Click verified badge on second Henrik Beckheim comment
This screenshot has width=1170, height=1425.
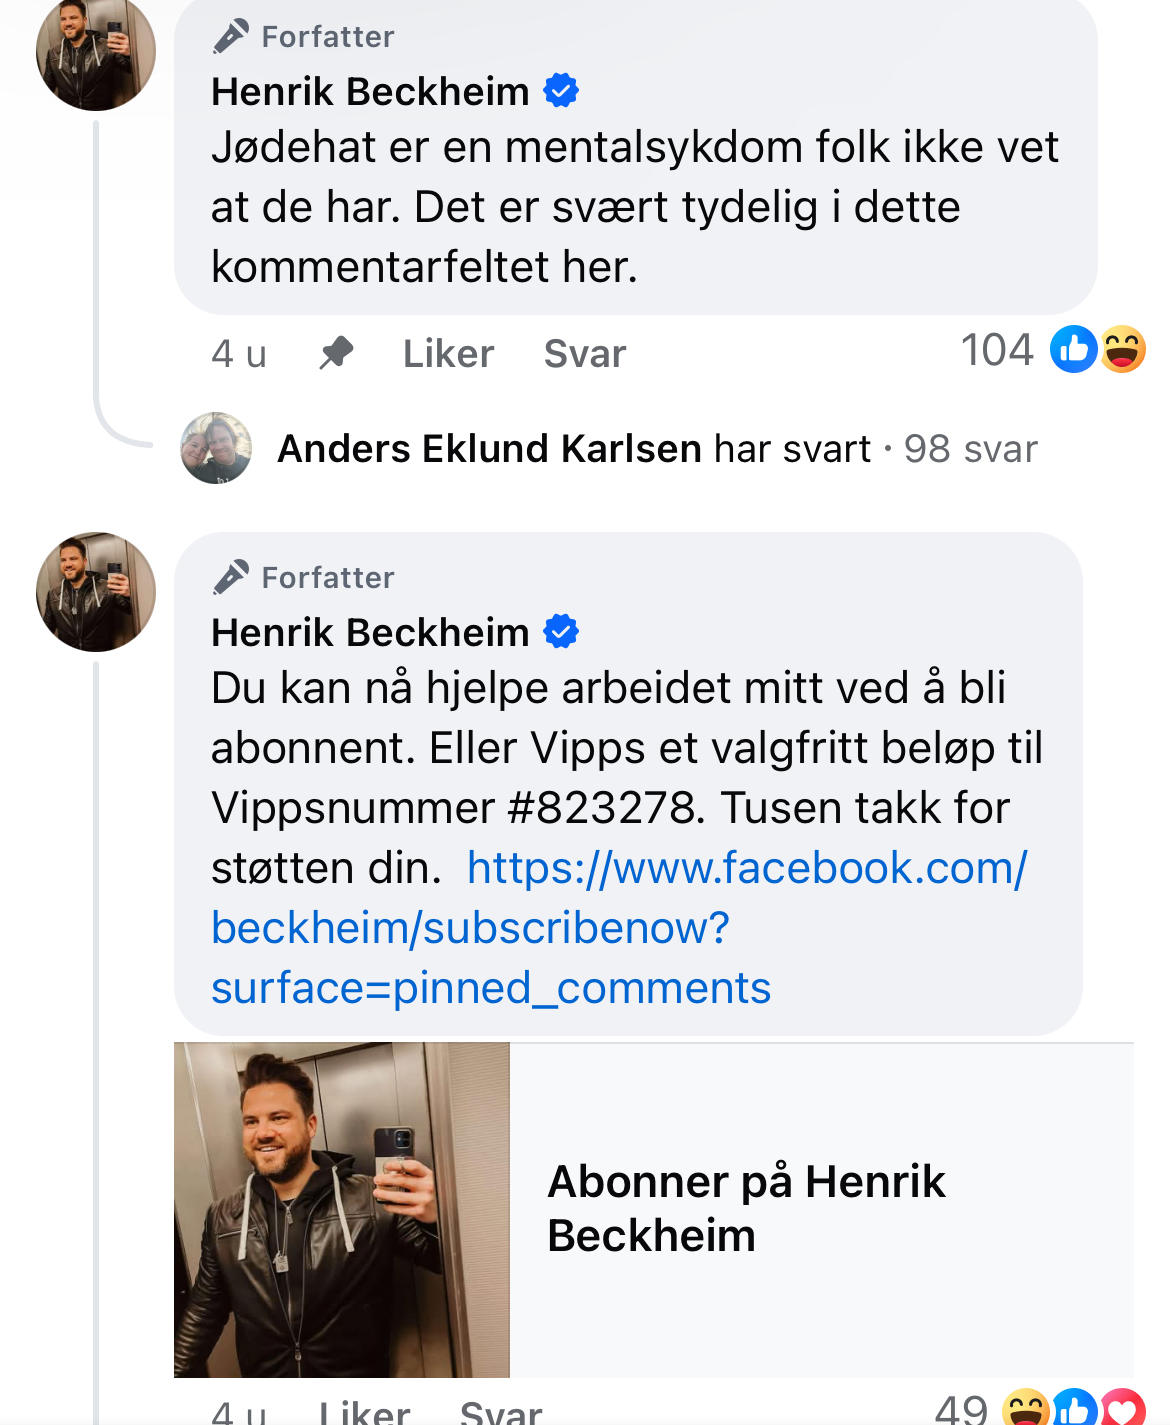(x=561, y=632)
